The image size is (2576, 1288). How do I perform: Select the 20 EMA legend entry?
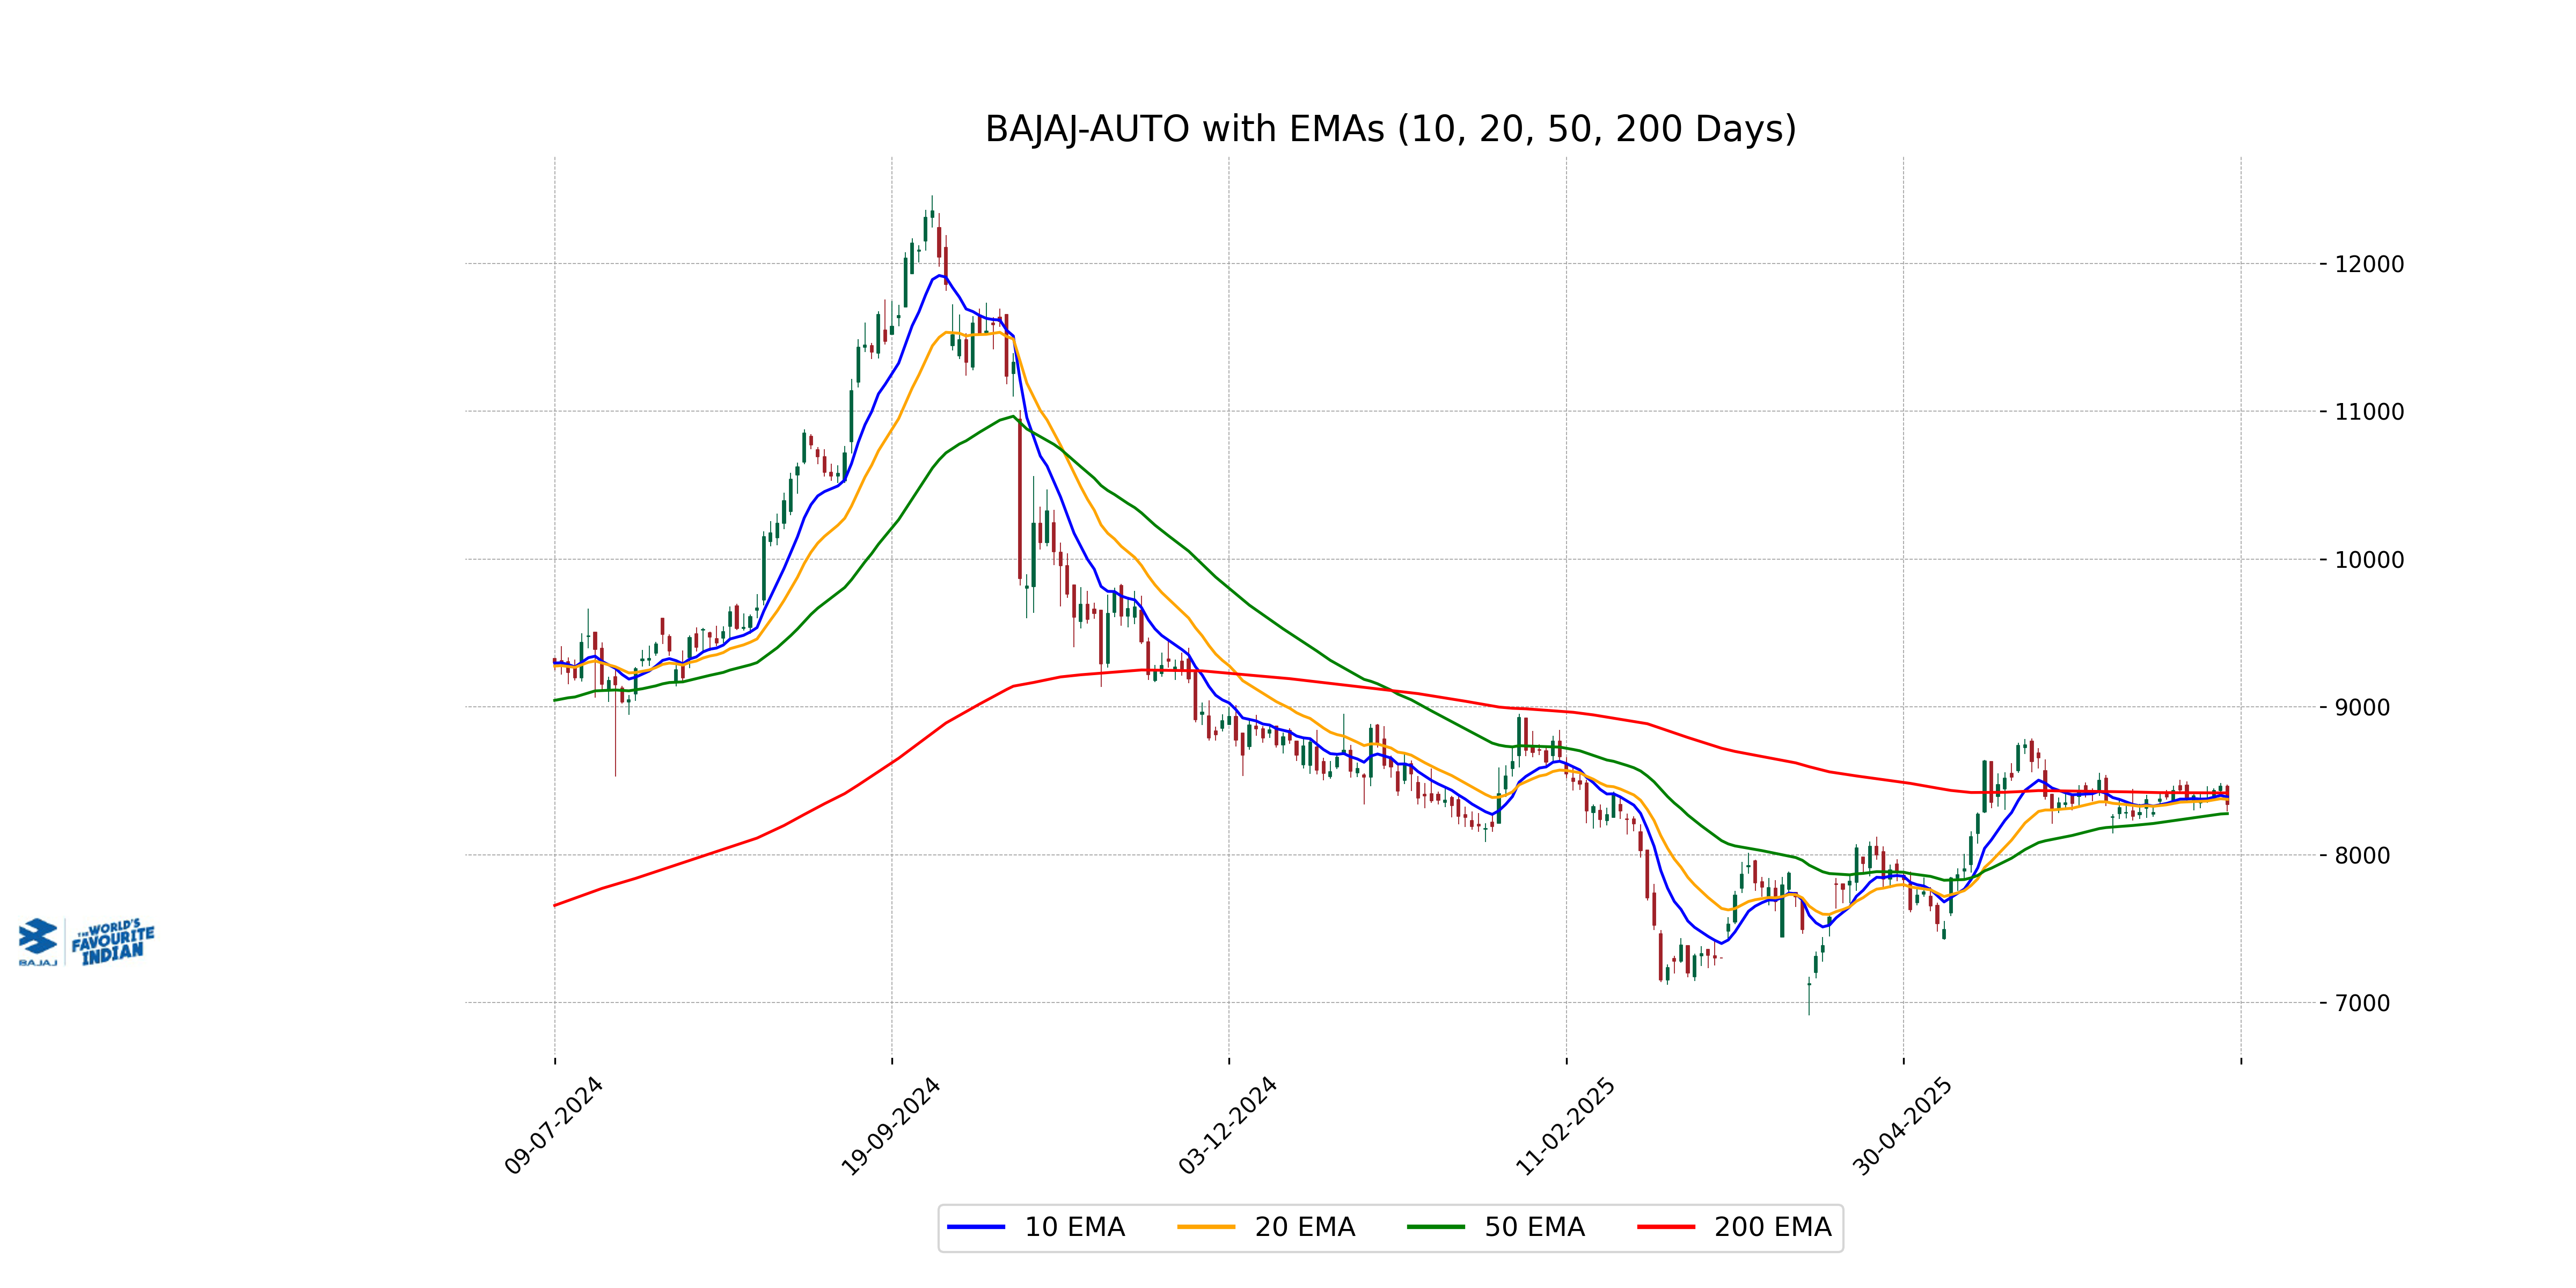coord(1266,1227)
